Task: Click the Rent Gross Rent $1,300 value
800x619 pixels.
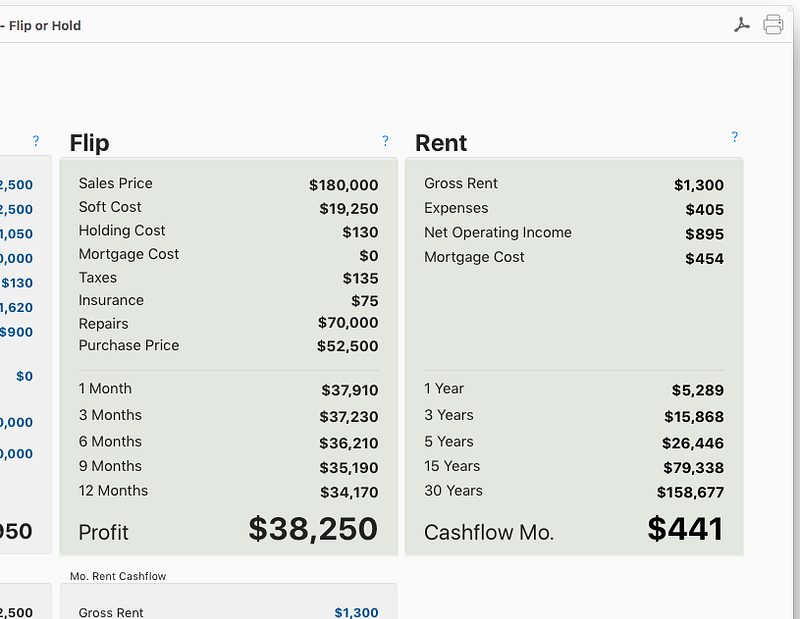Action: (698, 185)
